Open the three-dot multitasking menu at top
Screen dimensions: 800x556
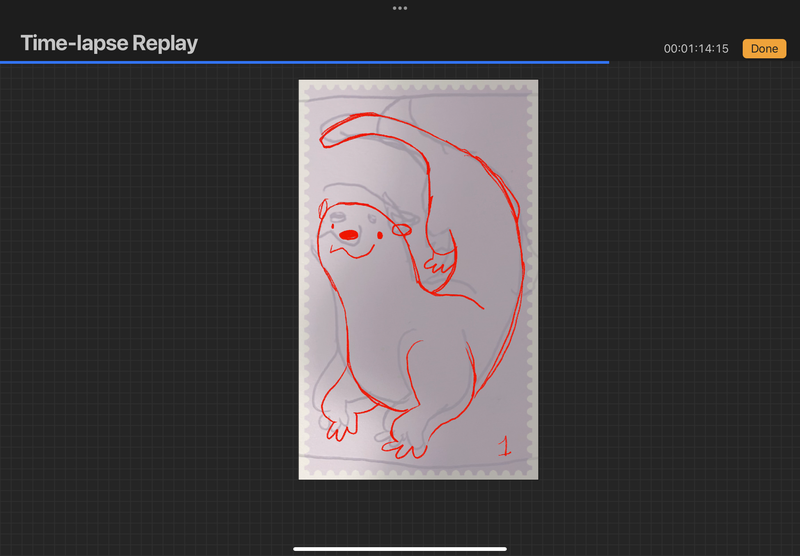(400, 8)
